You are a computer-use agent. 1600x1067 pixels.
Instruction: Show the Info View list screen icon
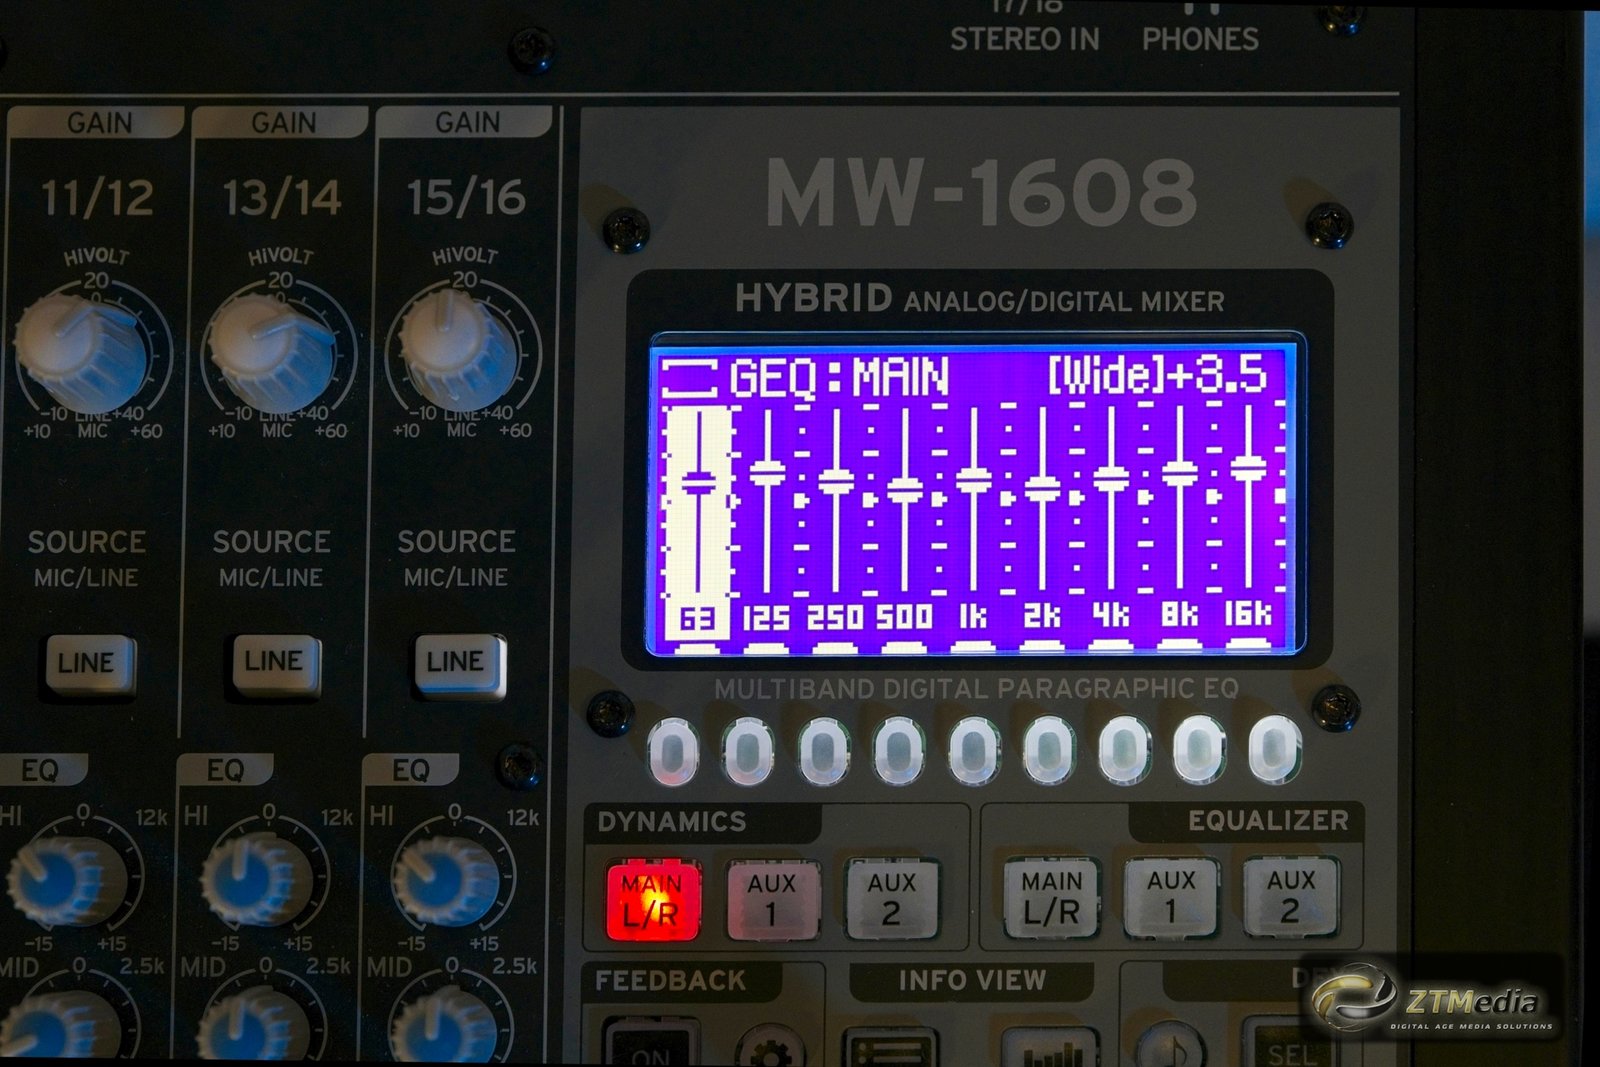[889, 1049]
